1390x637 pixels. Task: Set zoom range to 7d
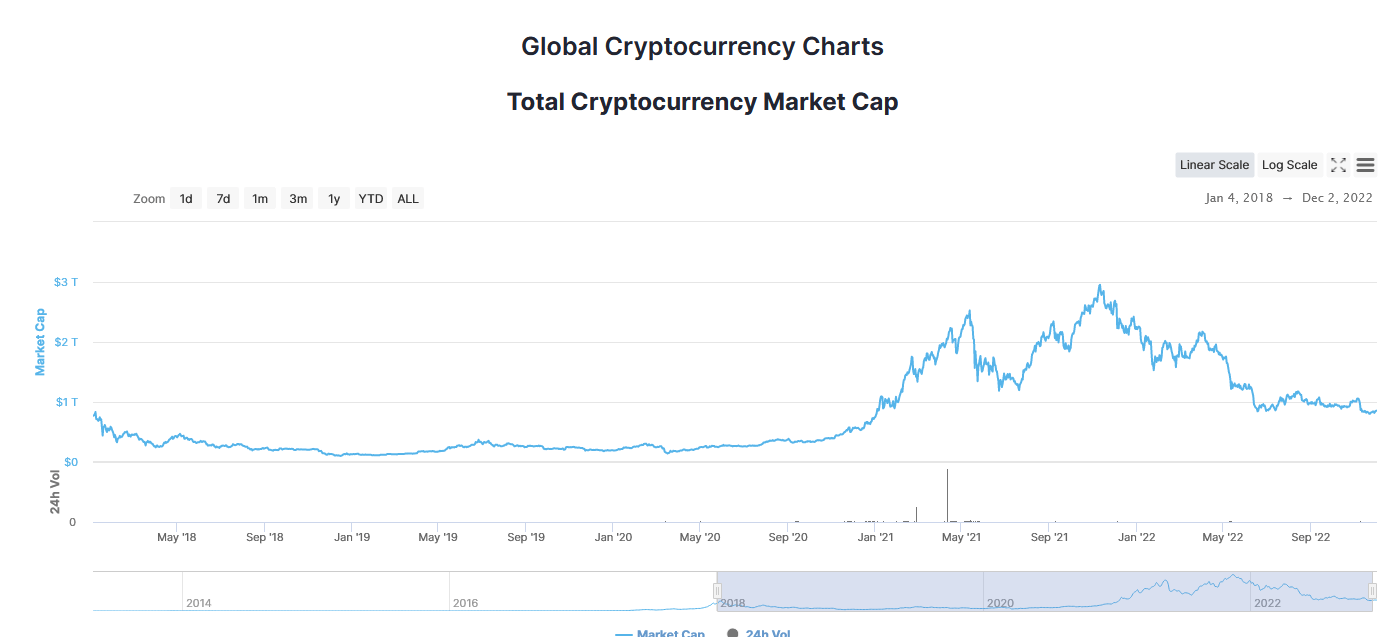coord(223,199)
